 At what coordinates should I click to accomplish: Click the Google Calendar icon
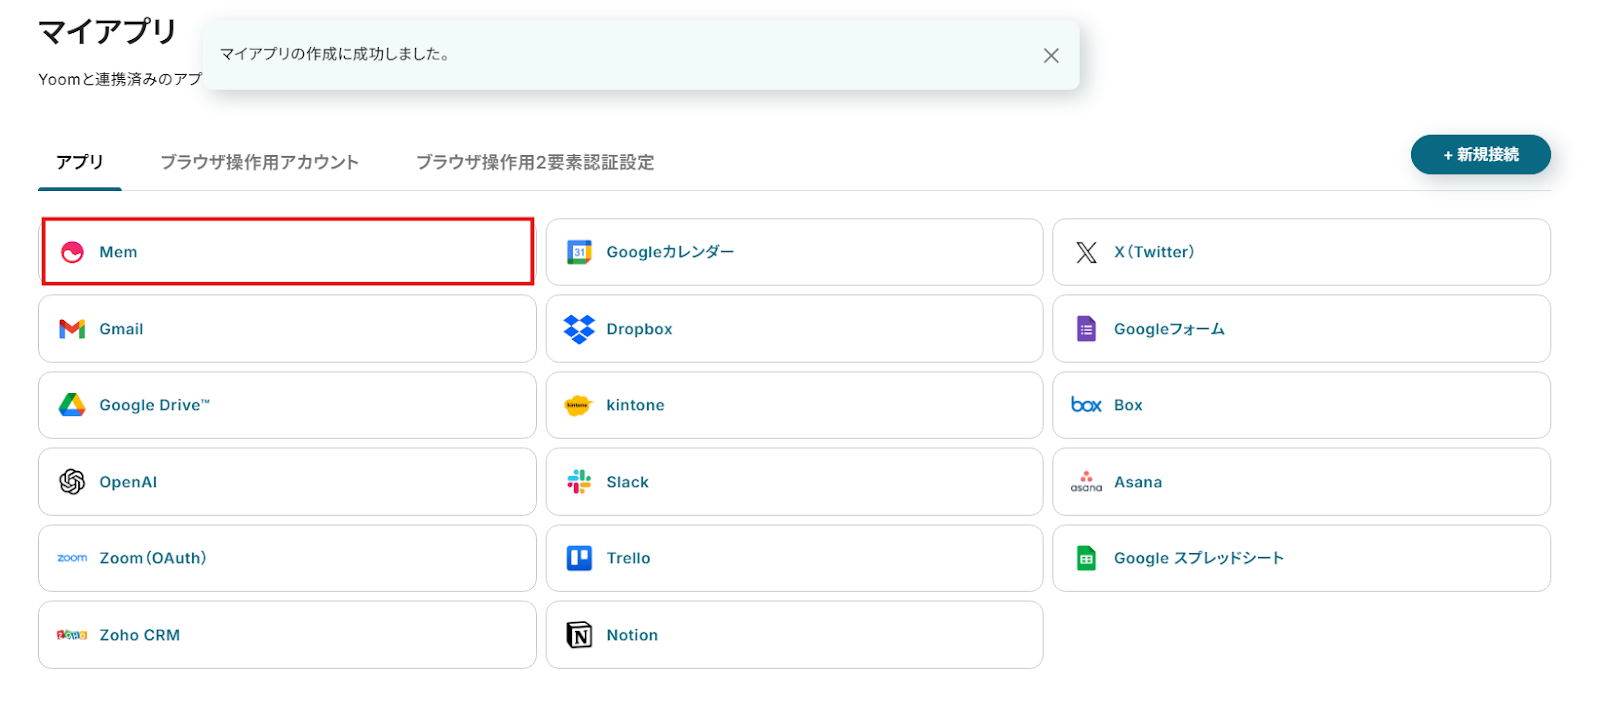coord(579,252)
